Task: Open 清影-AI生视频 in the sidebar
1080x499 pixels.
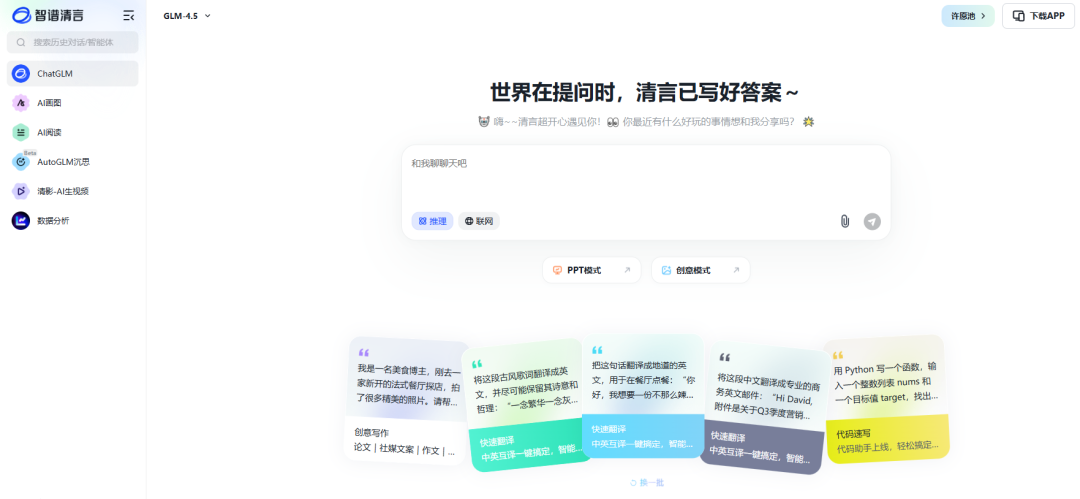Action: click(72, 191)
